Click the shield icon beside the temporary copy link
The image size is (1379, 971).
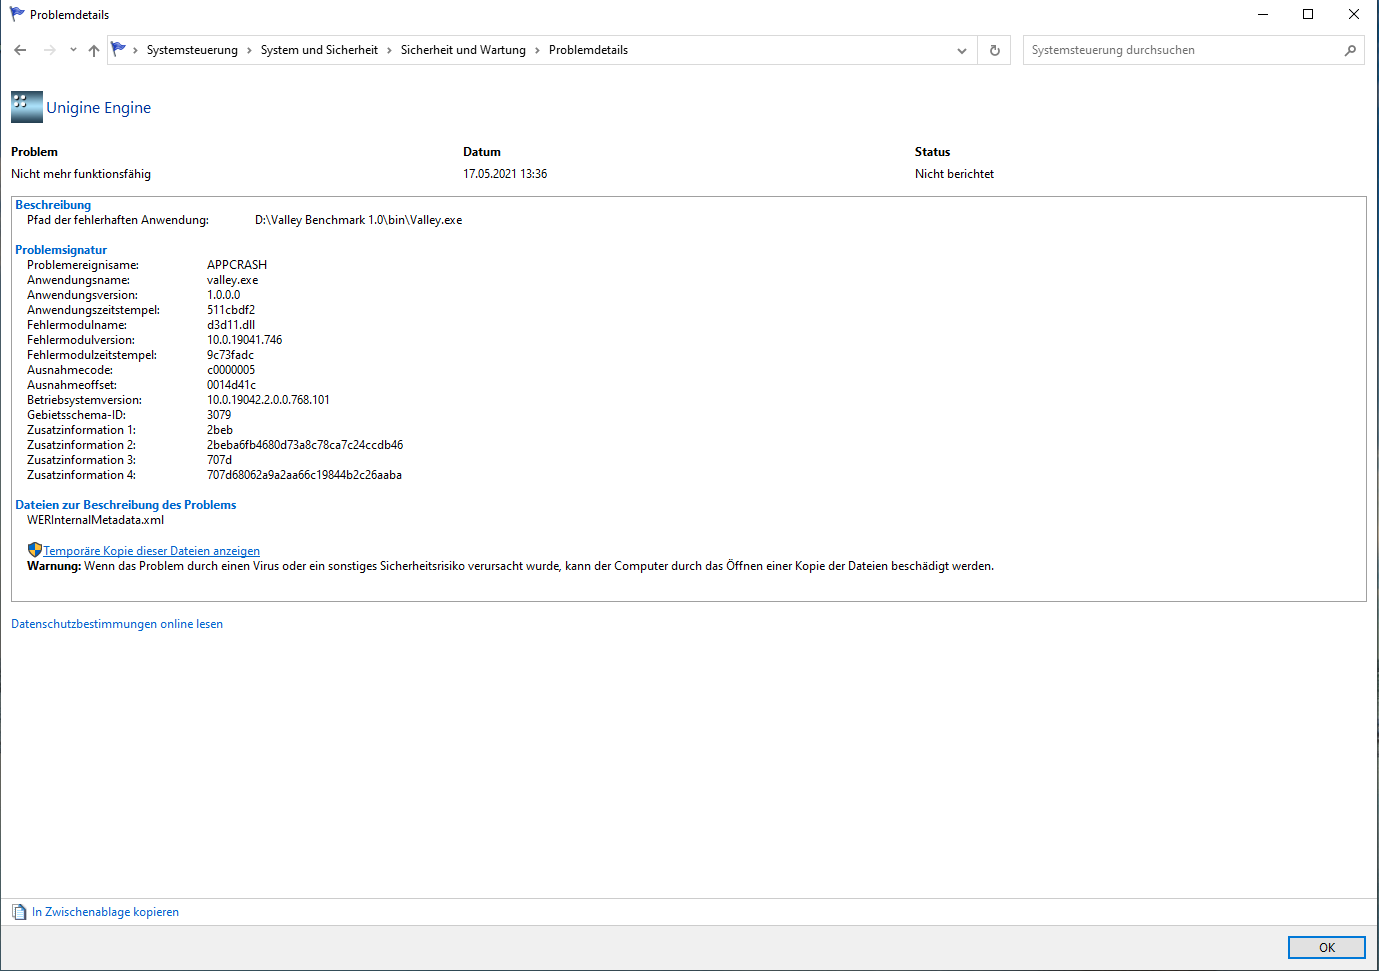coord(35,550)
